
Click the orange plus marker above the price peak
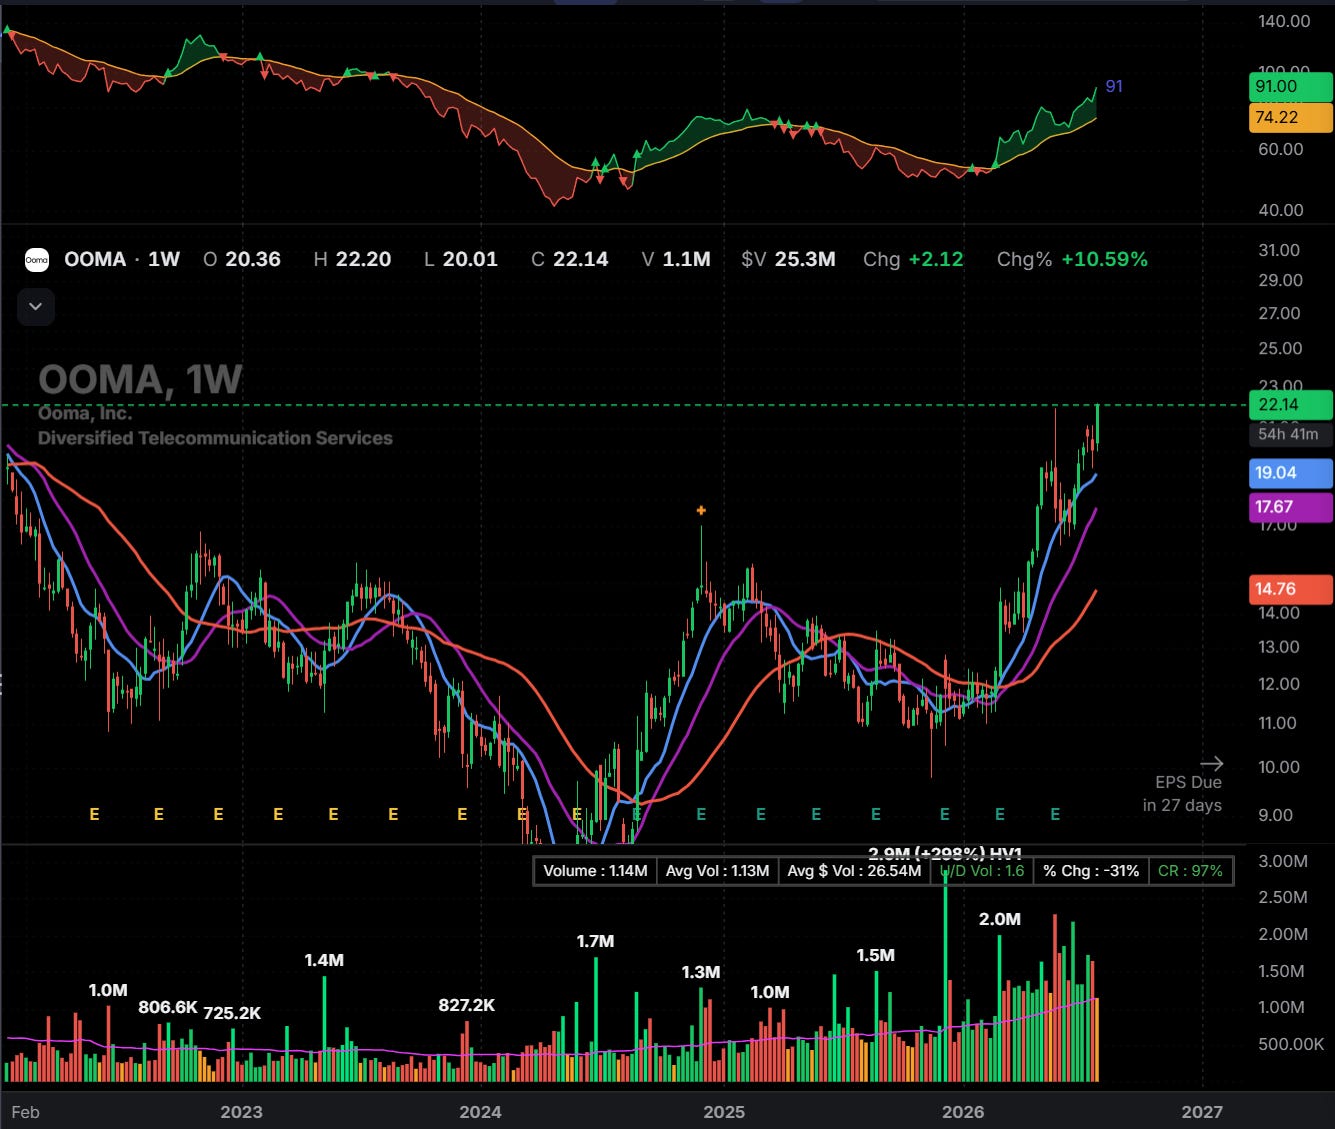pyautogui.click(x=701, y=510)
